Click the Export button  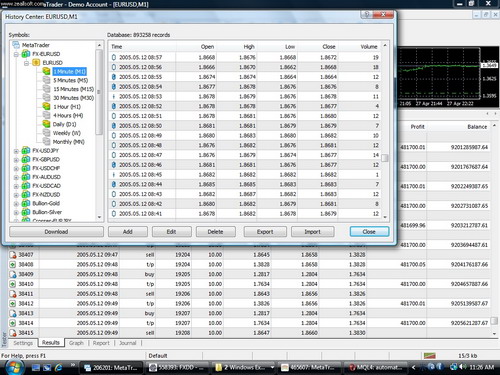[265, 232]
